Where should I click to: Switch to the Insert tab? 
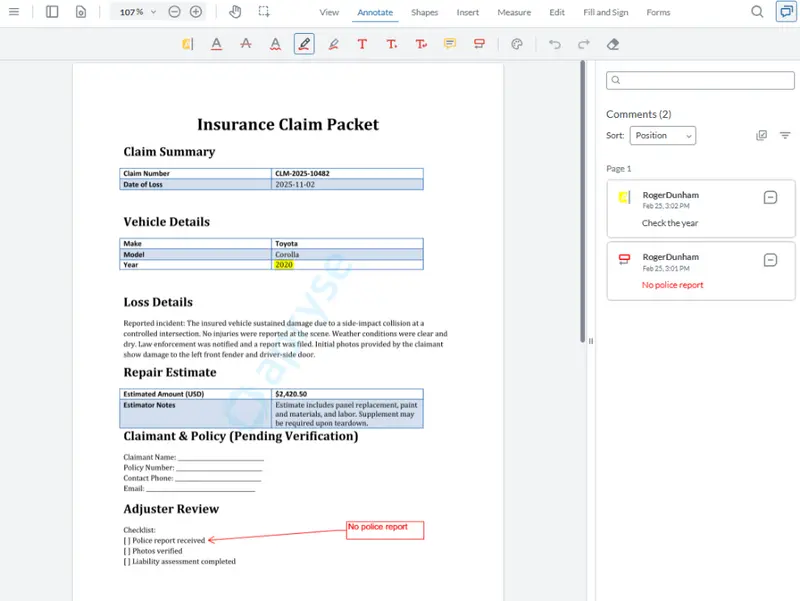(x=468, y=12)
